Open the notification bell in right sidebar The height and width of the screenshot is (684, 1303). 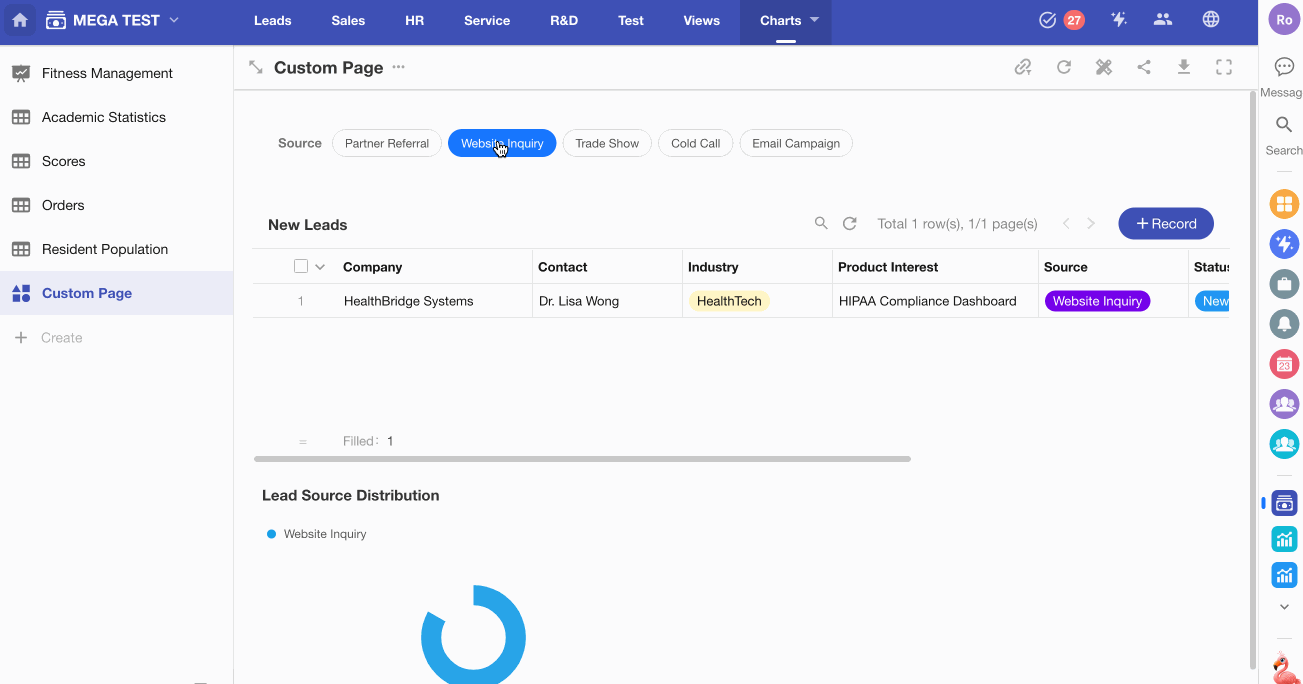(1284, 324)
